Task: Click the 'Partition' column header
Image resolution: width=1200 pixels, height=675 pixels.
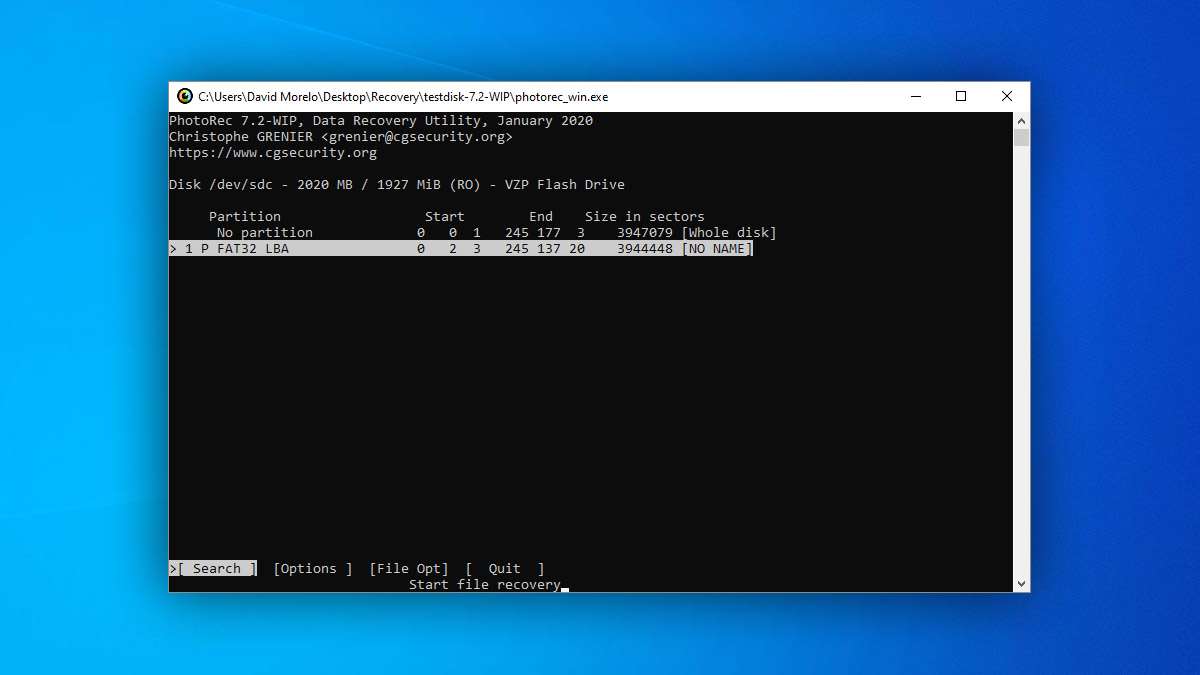Action: click(x=245, y=216)
